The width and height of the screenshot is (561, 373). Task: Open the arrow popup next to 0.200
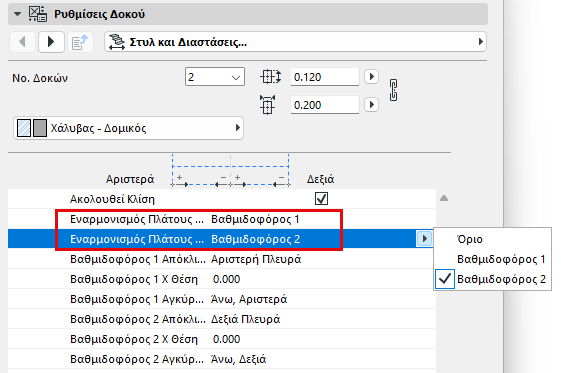click(371, 104)
